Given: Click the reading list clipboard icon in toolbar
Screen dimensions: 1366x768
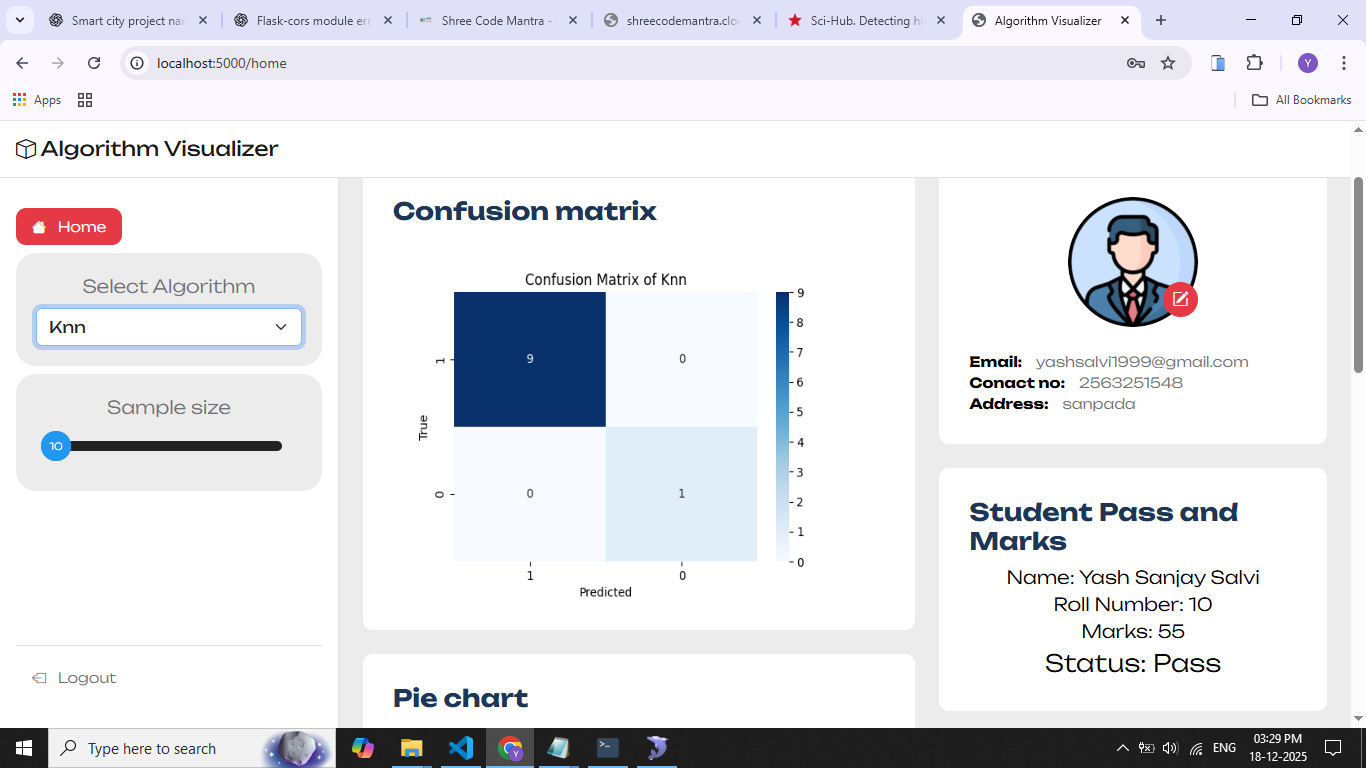Looking at the screenshot, I should 1217,62.
